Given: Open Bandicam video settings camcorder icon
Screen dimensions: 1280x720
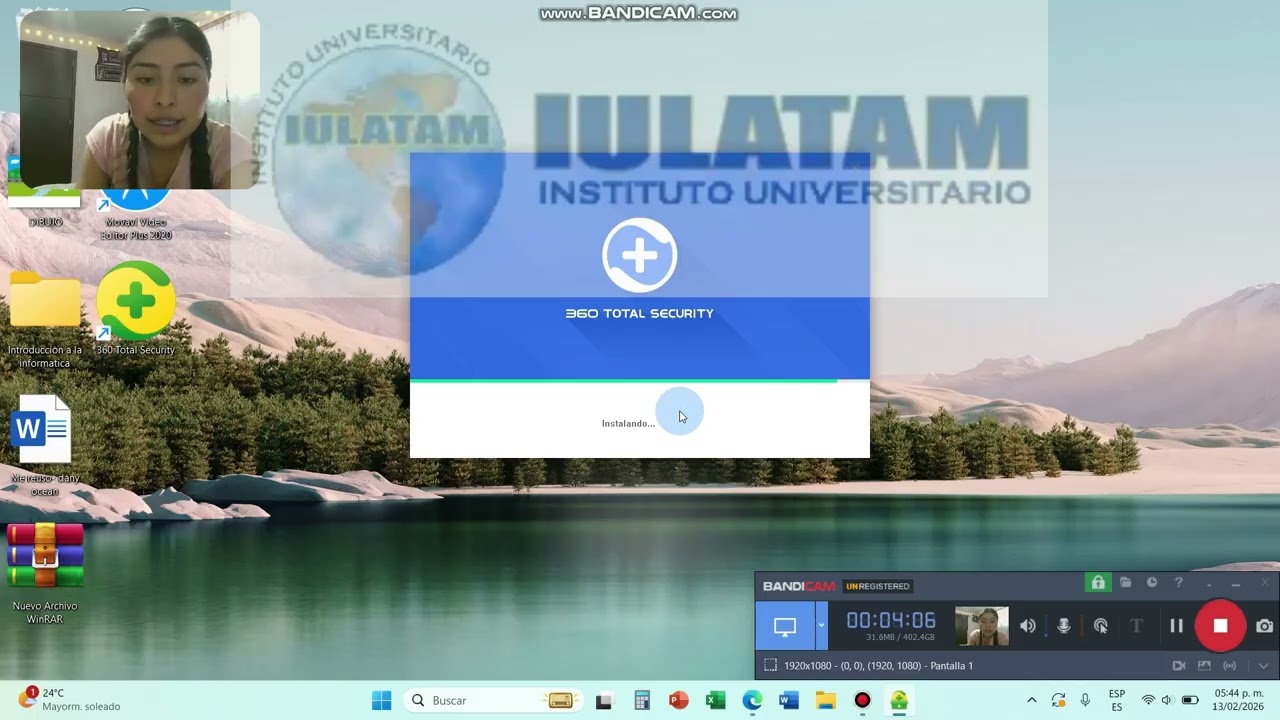Looking at the screenshot, I should [x=1179, y=666].
